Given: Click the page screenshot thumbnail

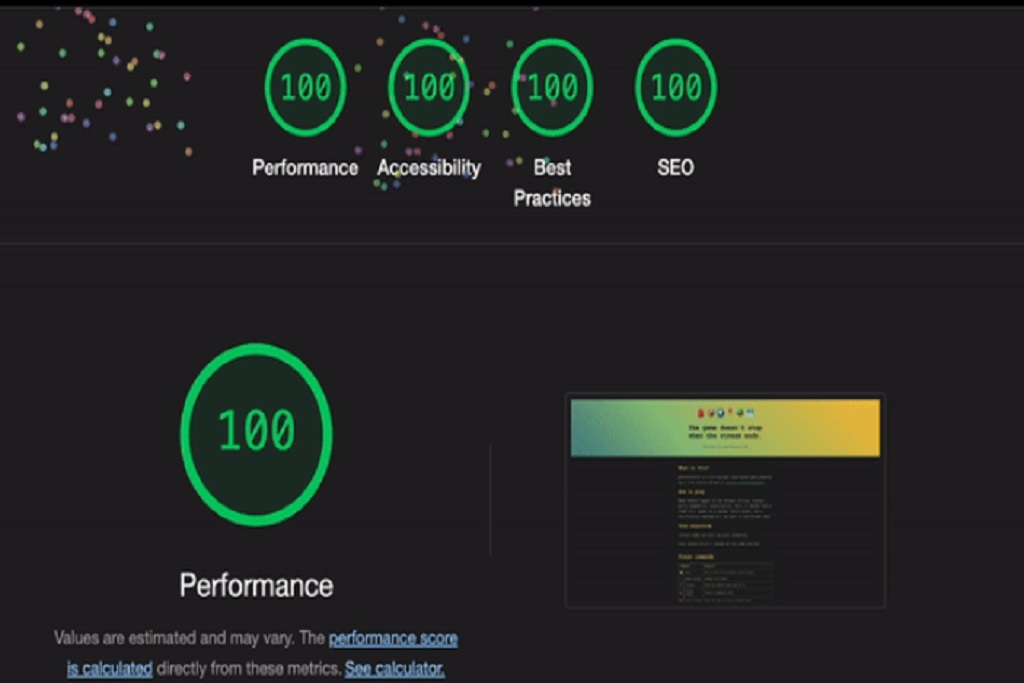Looking at the screenshot, I should pyautogui.click(x=725, y=501).
